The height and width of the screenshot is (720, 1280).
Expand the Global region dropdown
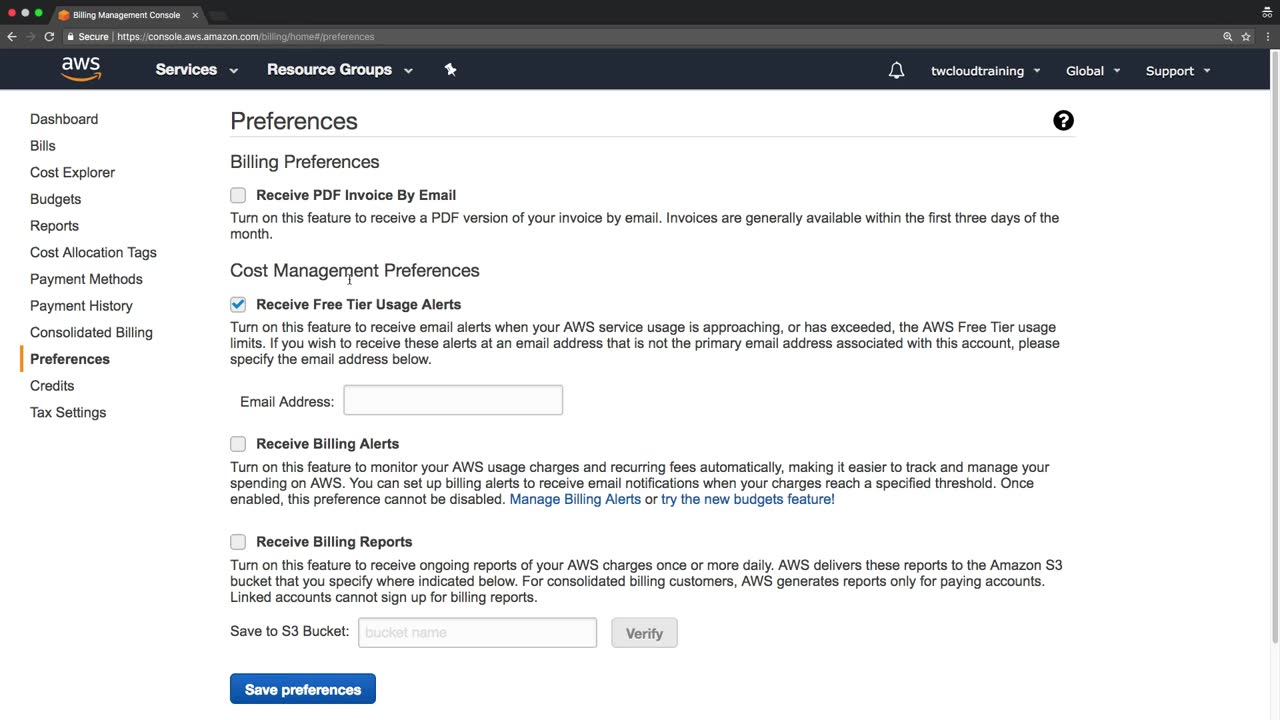(x=1092, y=71)
